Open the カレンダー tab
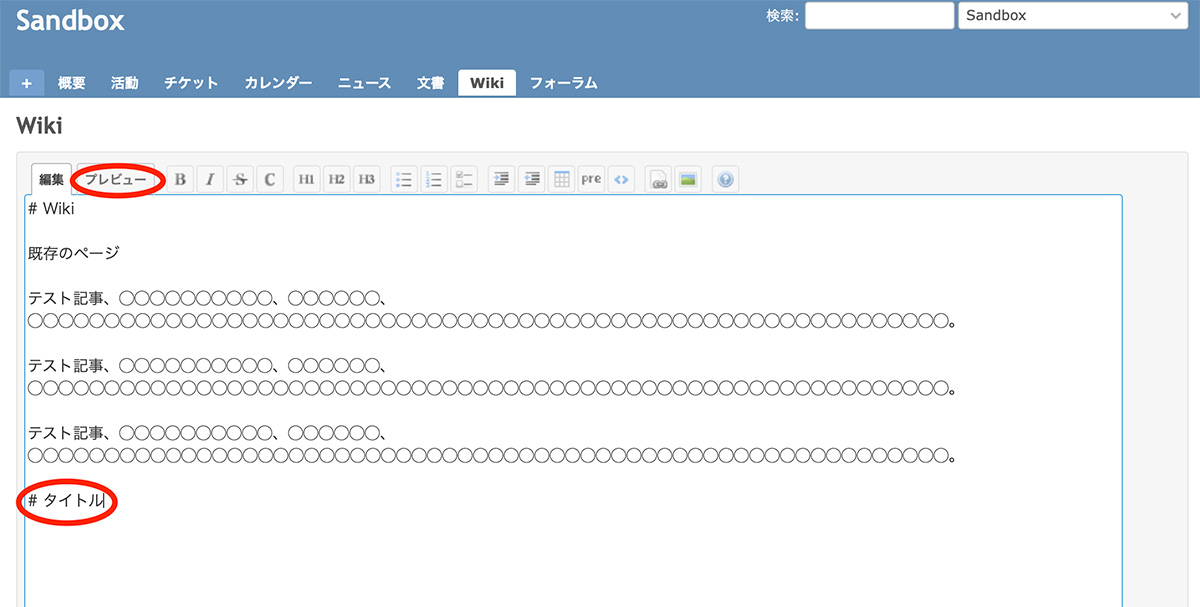This screenshot has width=1200, height=607. click(x=278, y=83)
